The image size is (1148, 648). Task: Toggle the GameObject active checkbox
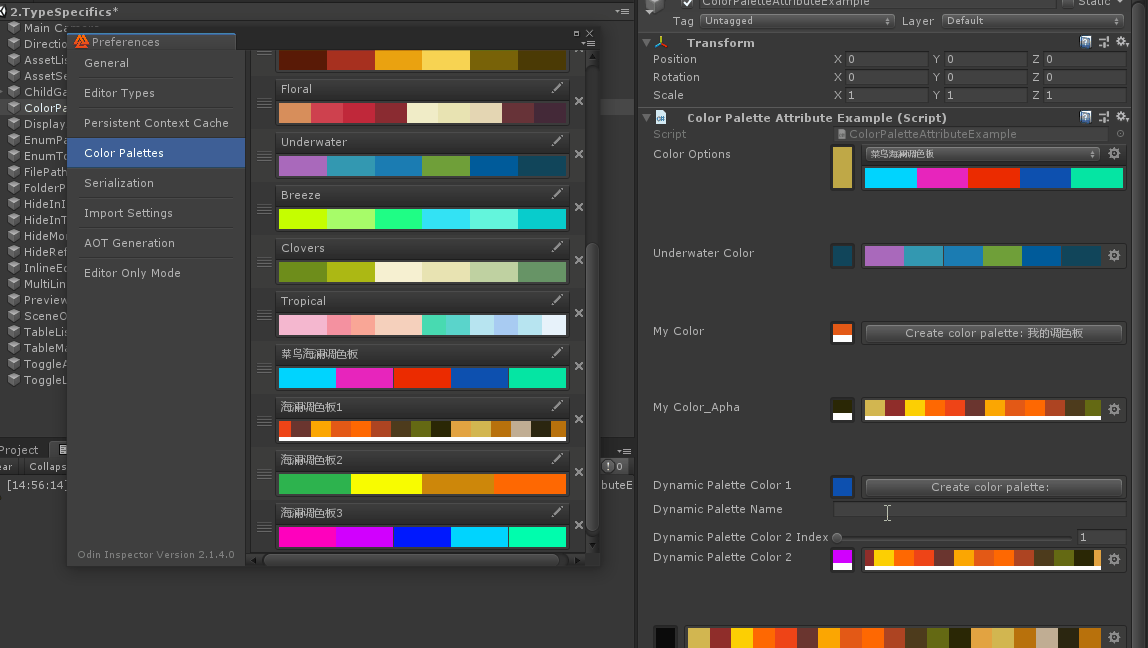[687, 3]
